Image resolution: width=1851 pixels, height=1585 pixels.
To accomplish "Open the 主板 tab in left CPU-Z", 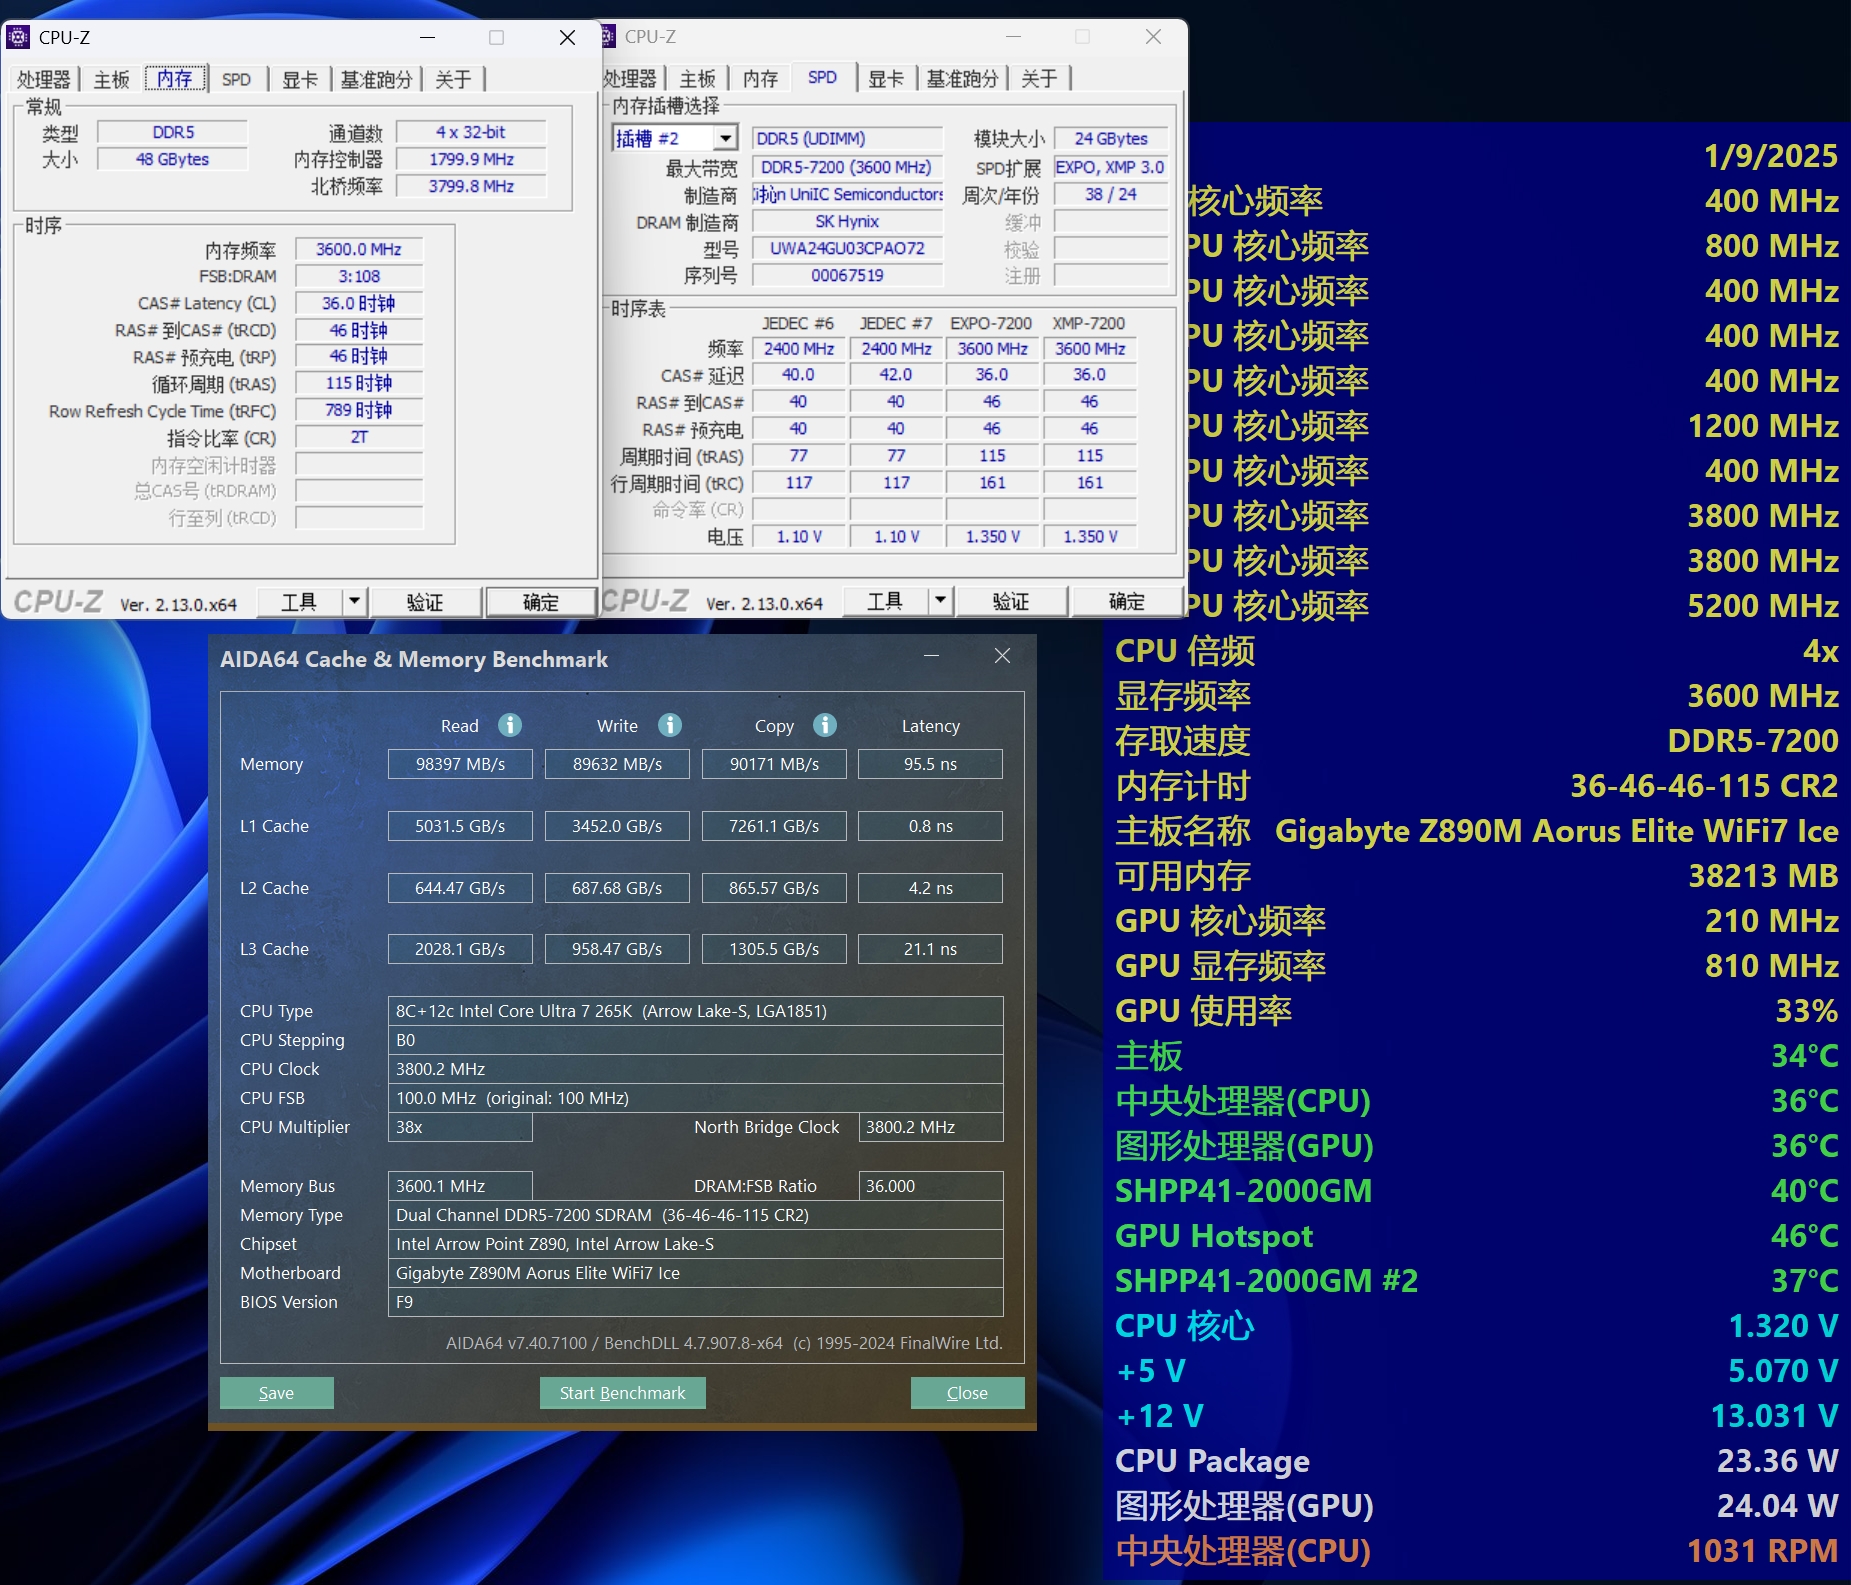I will coord(111,79).
